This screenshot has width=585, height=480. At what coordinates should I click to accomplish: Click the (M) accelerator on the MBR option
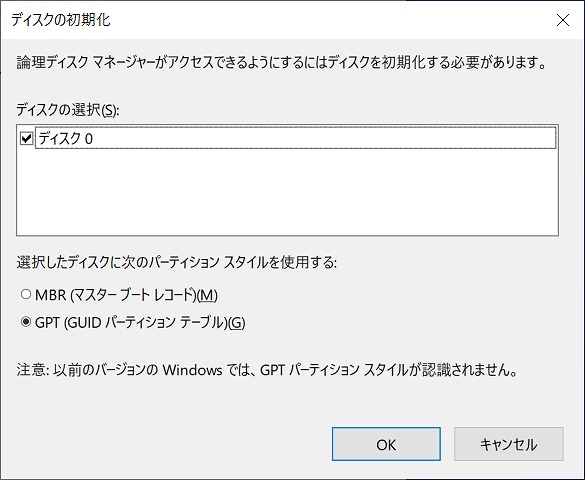pos(207,295)
